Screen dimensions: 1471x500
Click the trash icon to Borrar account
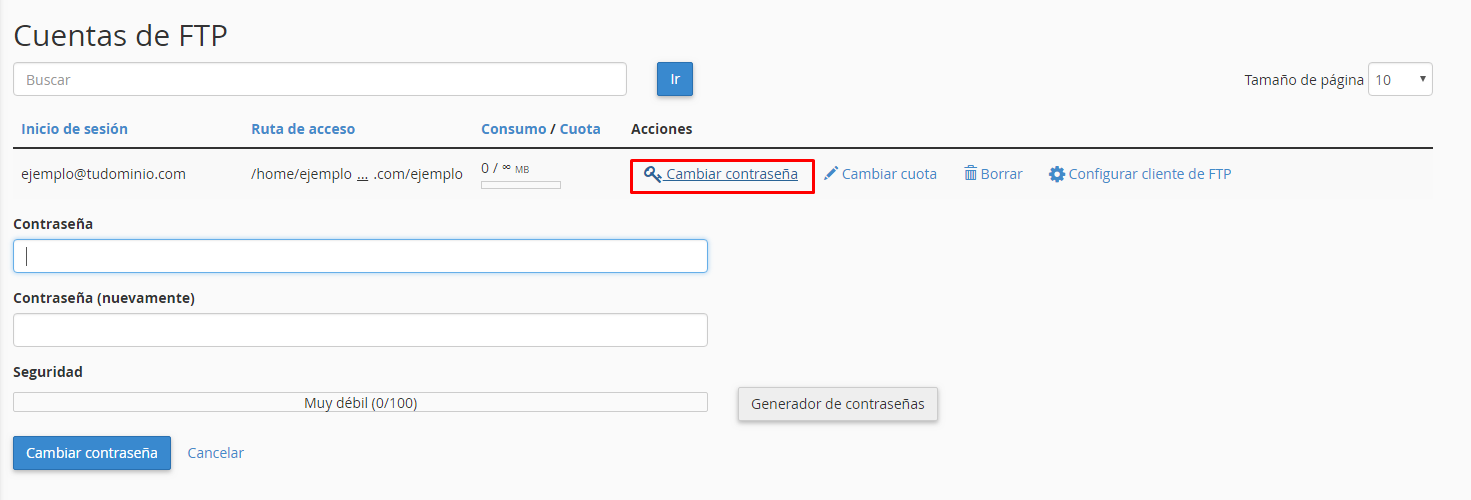pyautogui.click(x=970, y=174)
